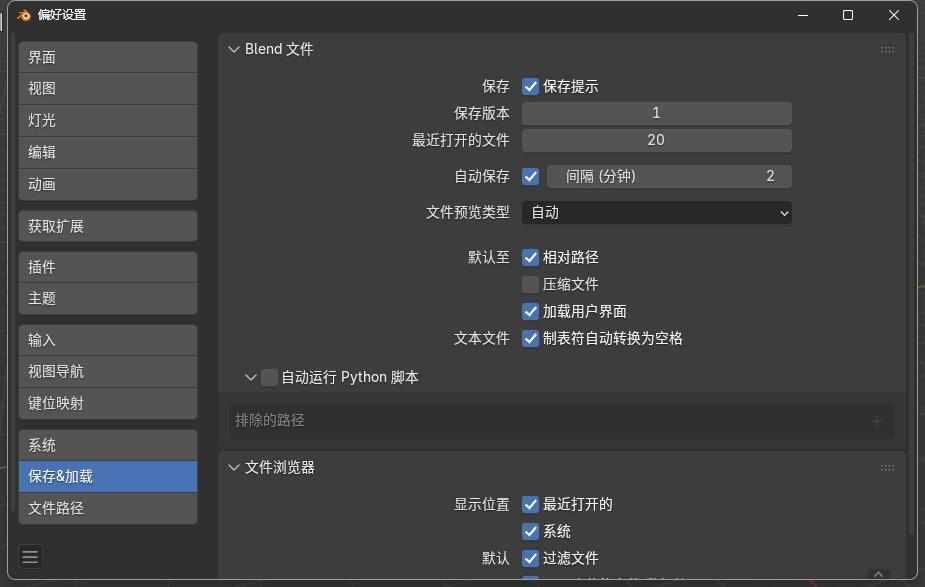The image size is (925, 587).
Task: Collapse the 自动运行 Python 脚本 subpanel chevron
Action: [x=251, y=378]
